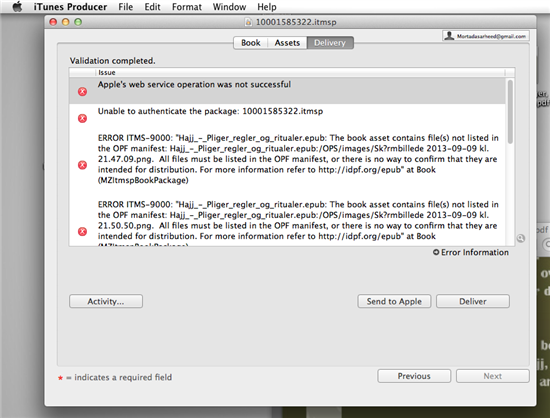Open the File menu
550x418 pixels.
tap(126, 7)
